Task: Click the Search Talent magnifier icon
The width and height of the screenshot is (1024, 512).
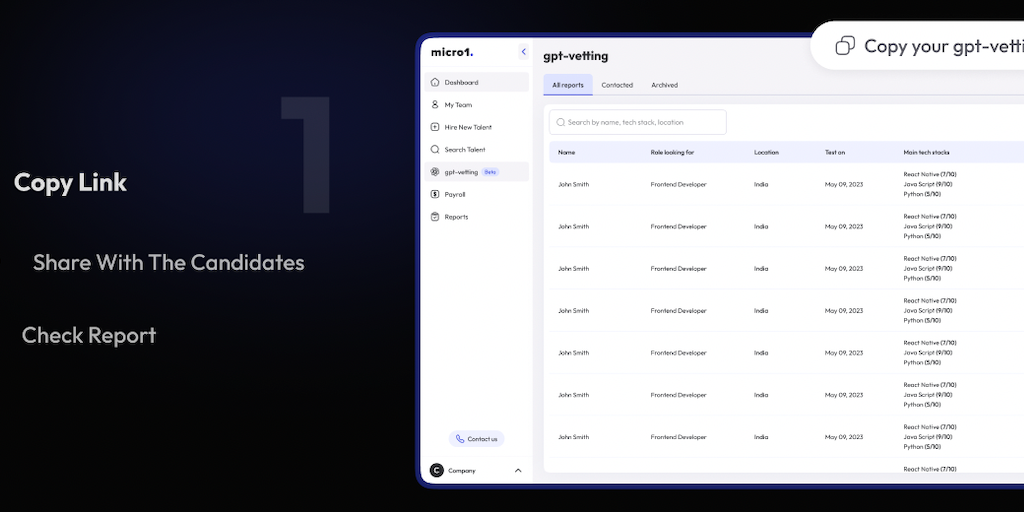Action: click(x=435, y=150)
